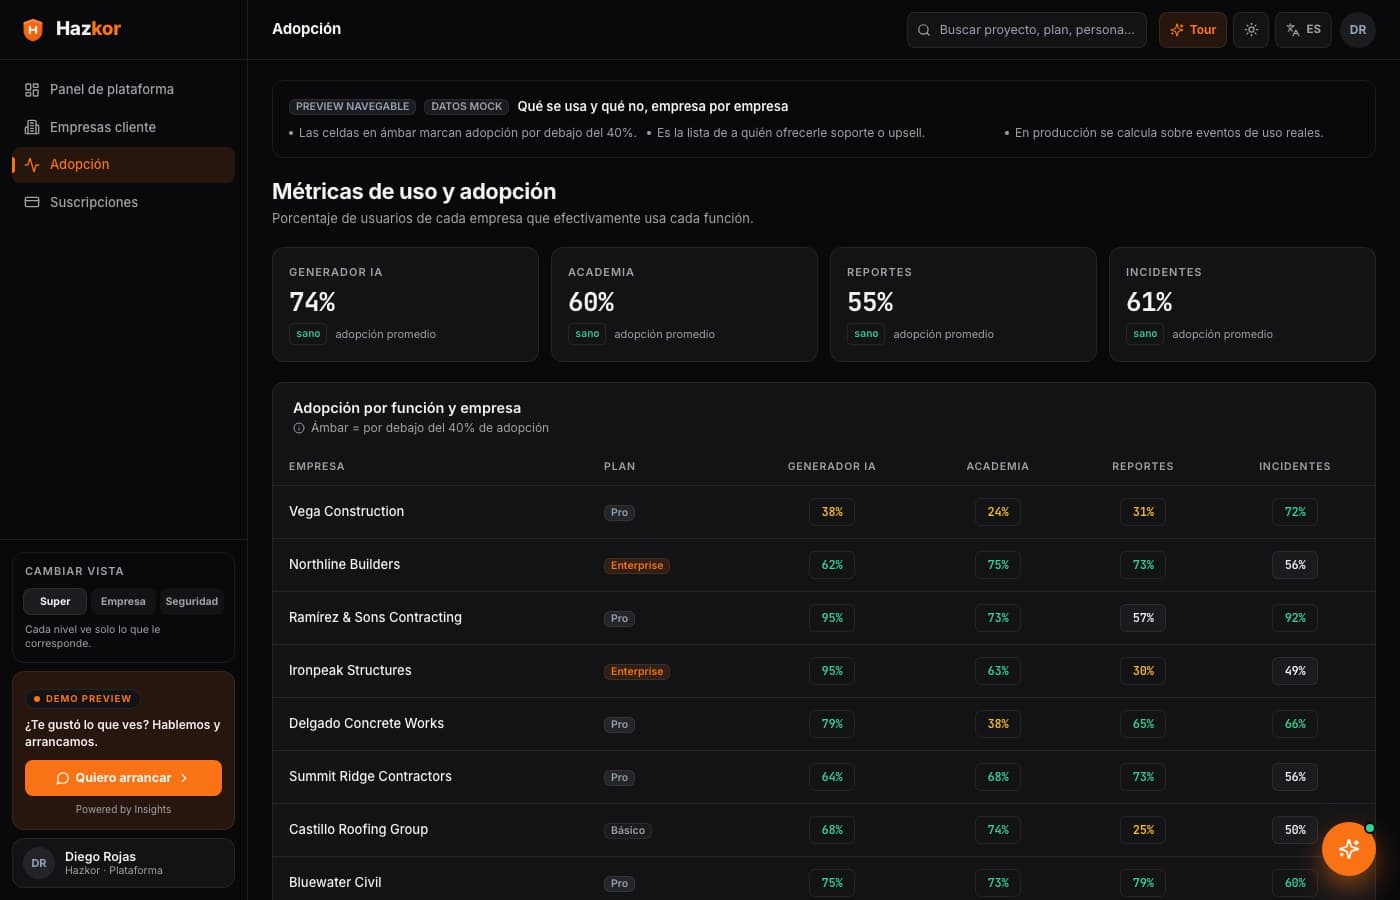Screen dimensions: 1400x900
Task: Click Ironpeak Structures' 30% Reportes cell
Action: click(1143, 671)
